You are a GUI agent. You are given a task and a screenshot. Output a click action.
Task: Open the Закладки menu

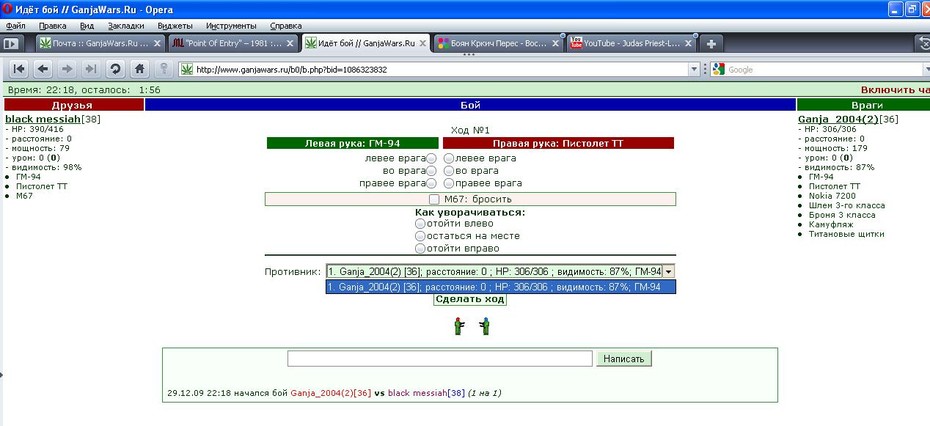coord(126,26)
